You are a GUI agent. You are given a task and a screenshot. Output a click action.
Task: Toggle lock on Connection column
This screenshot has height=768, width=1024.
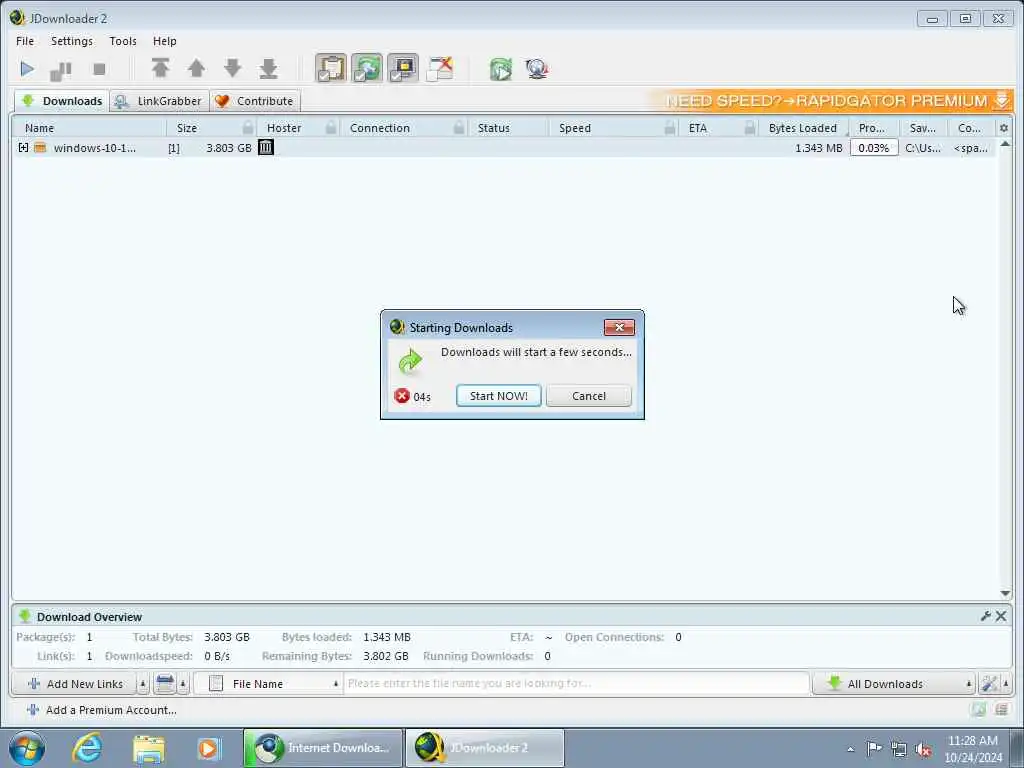[x=459, y=128]
